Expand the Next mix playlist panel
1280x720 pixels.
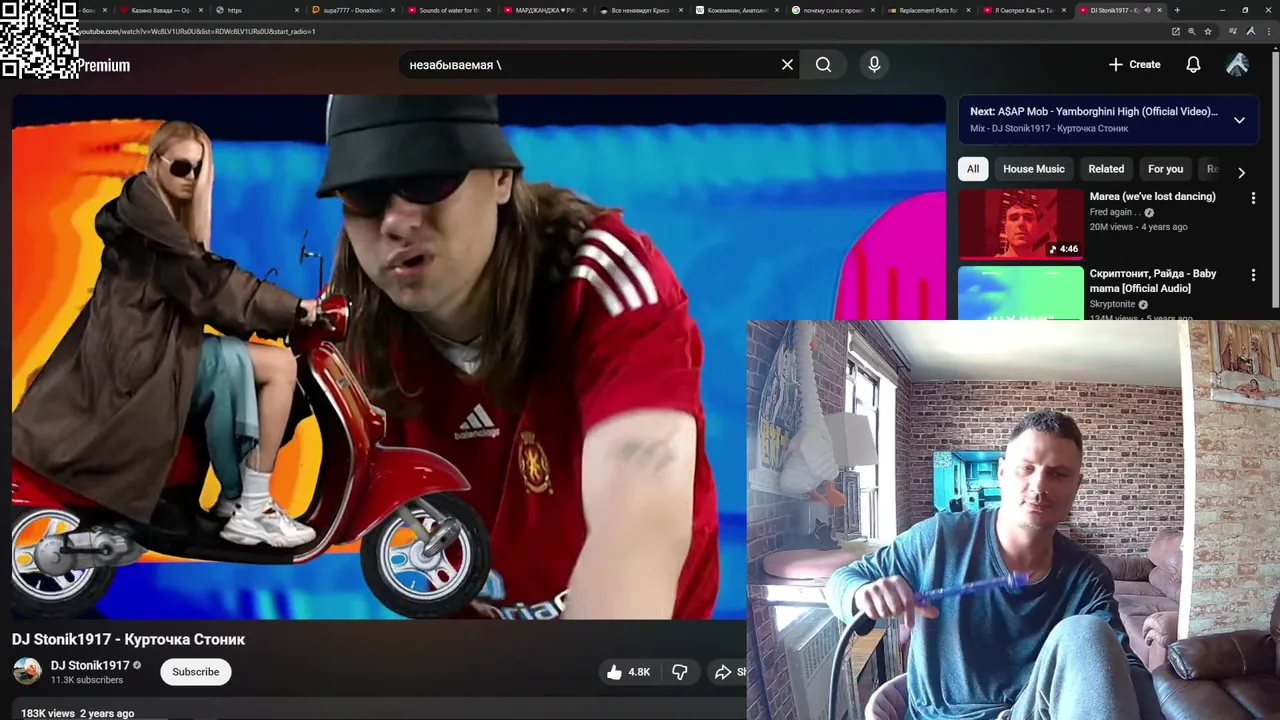click(1239, 120)
